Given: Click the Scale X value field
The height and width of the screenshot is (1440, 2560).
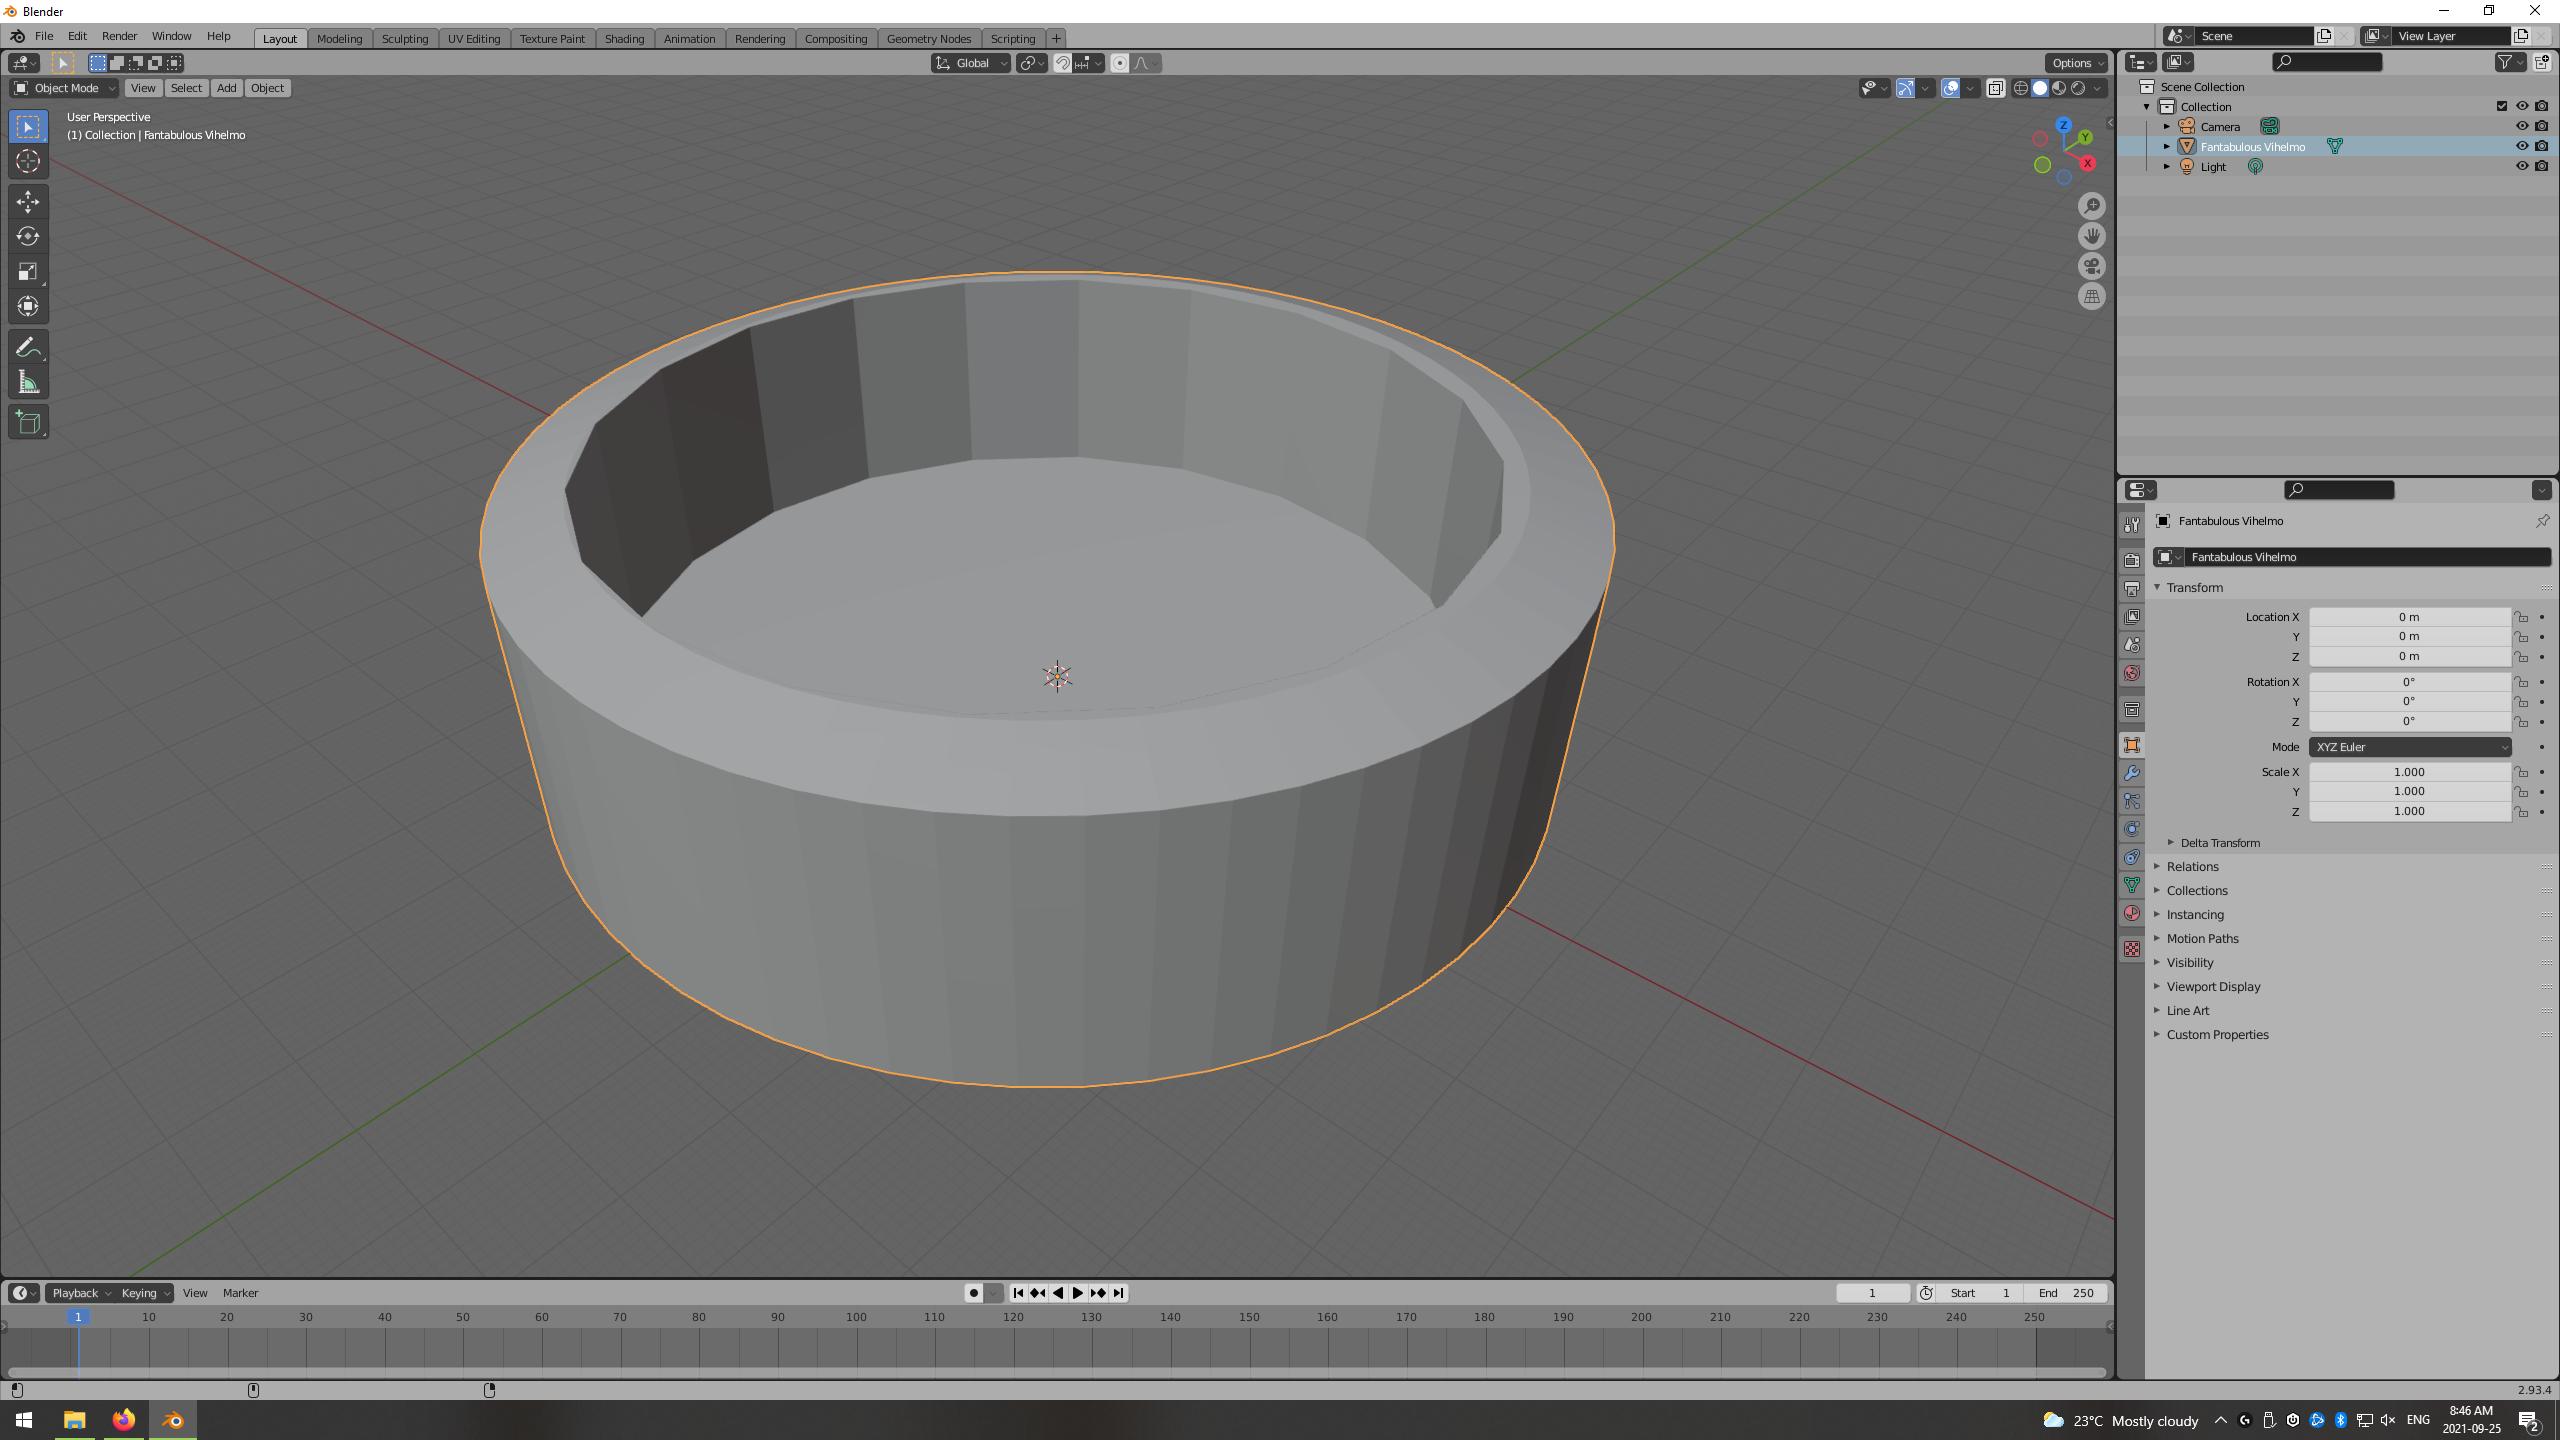Looking at the screenshot, I should point(2409,772).
